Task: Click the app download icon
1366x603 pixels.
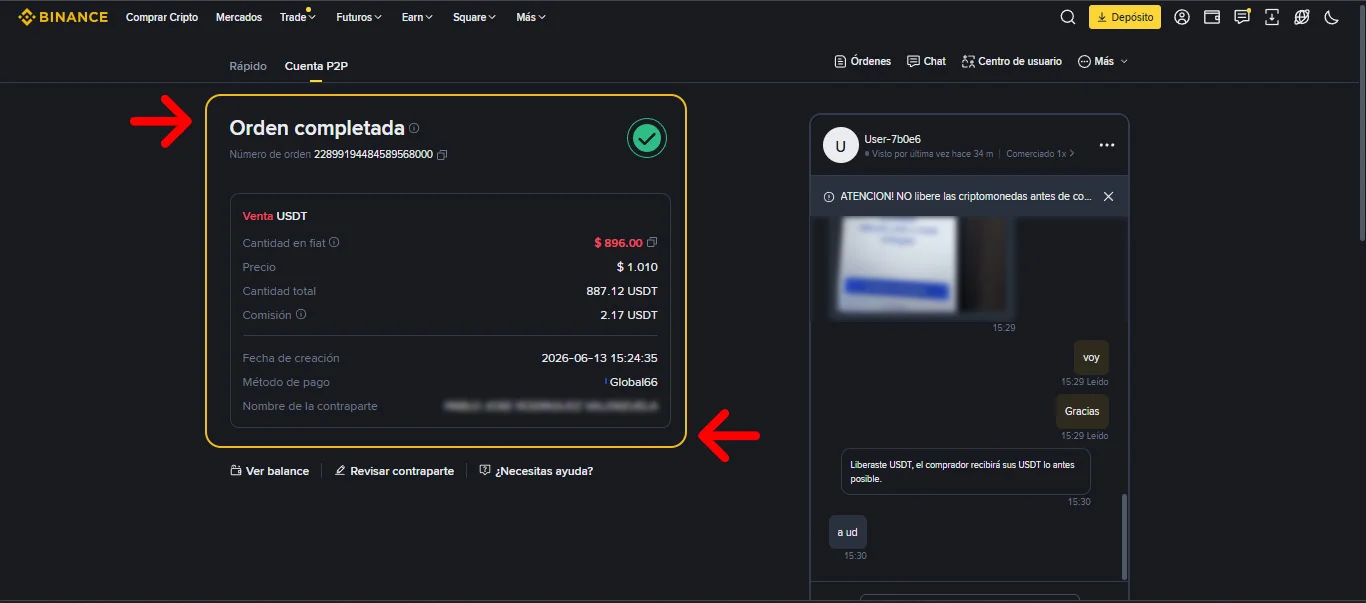Action: (x=1272, y=17)
